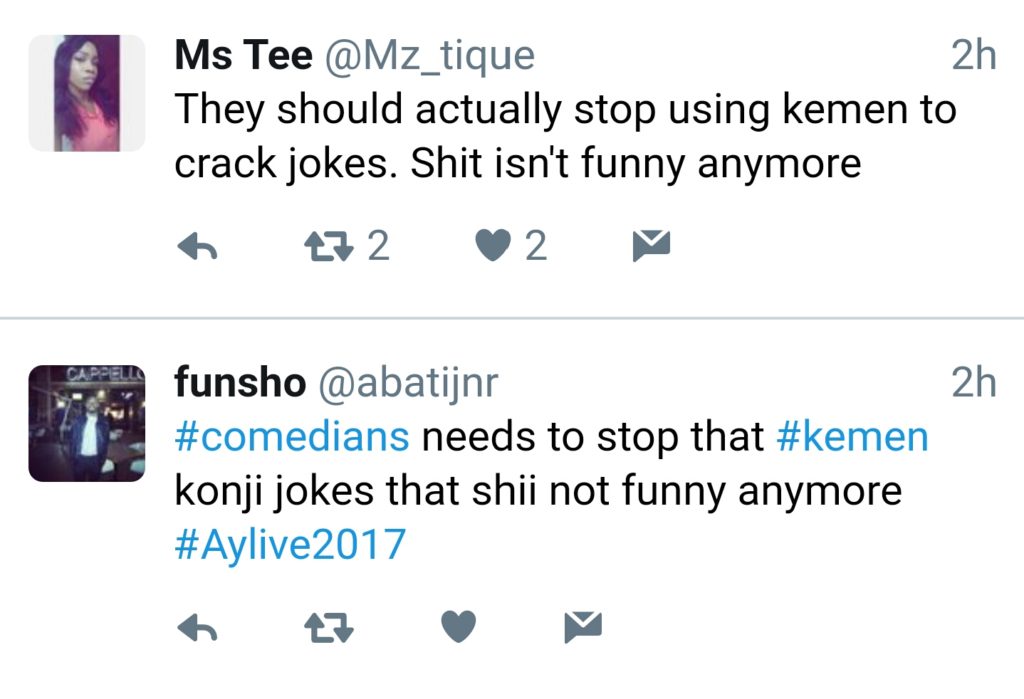
Task: Visit the @Mz_tique handle
Action: tap(428, 56)
